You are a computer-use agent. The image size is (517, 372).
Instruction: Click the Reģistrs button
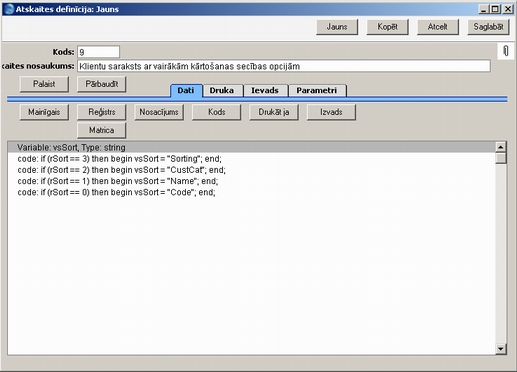click(102, 112)
